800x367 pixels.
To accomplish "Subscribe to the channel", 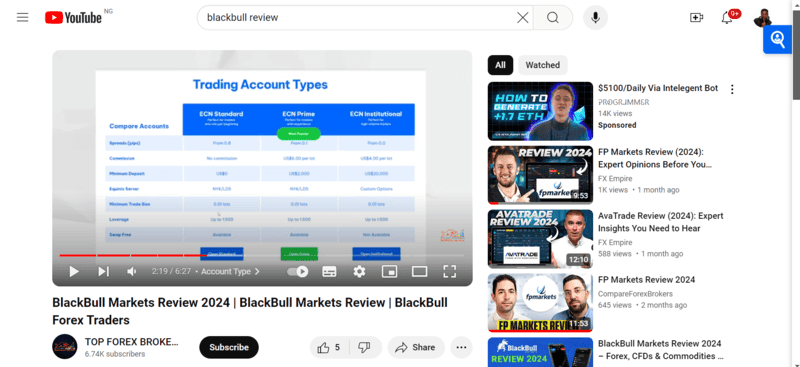I will click(x=229, y=348).
